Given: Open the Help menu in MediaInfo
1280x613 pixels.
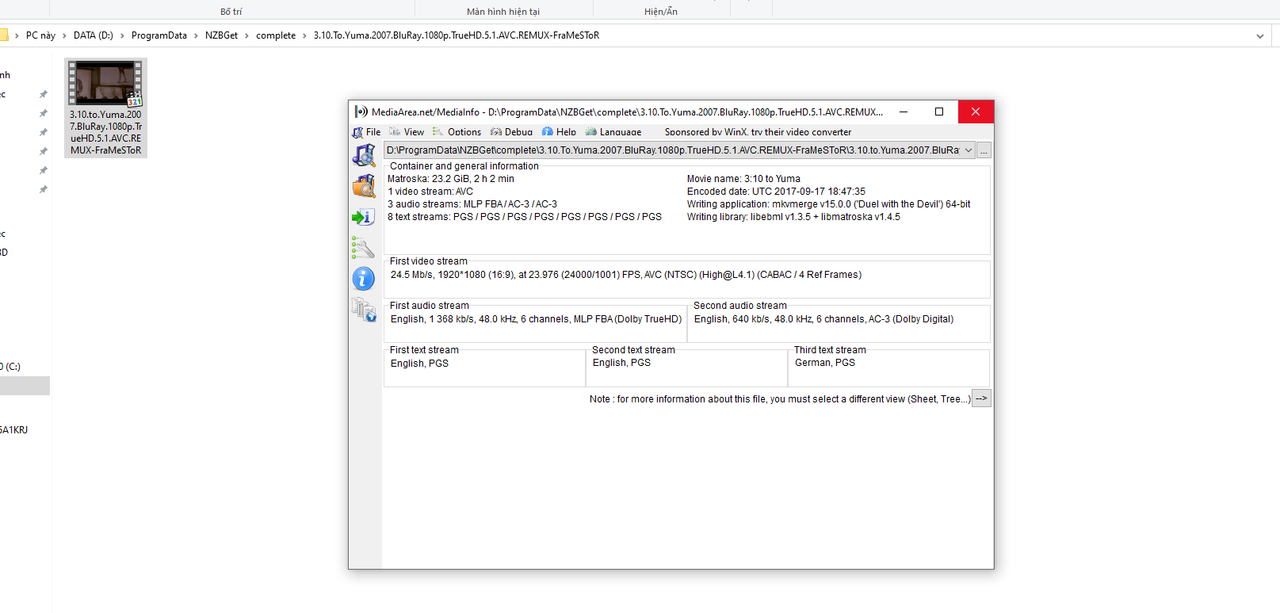Looking at the screenshot, I should coord(559,132).
